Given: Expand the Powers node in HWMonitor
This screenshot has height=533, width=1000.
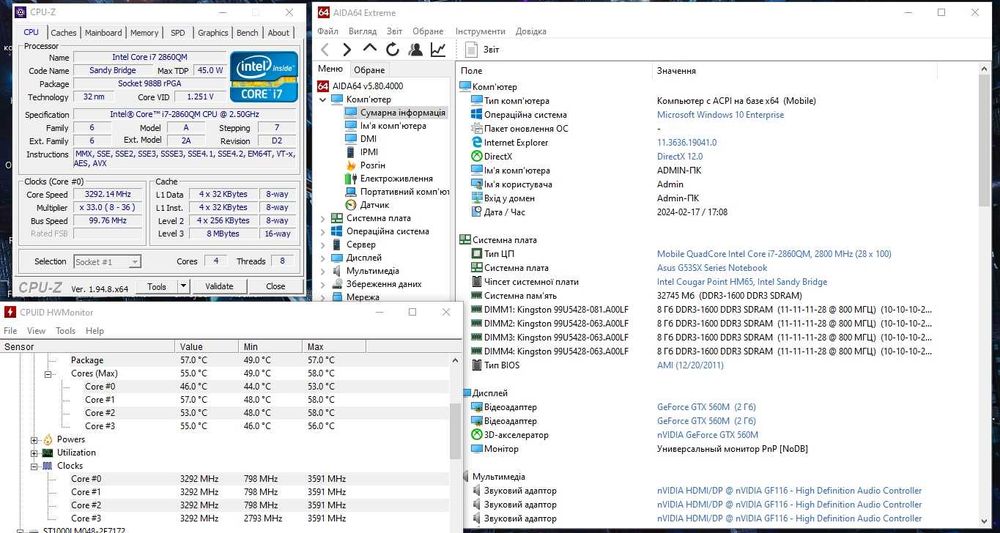Looking at the screenshot, I should coord(34,439).
